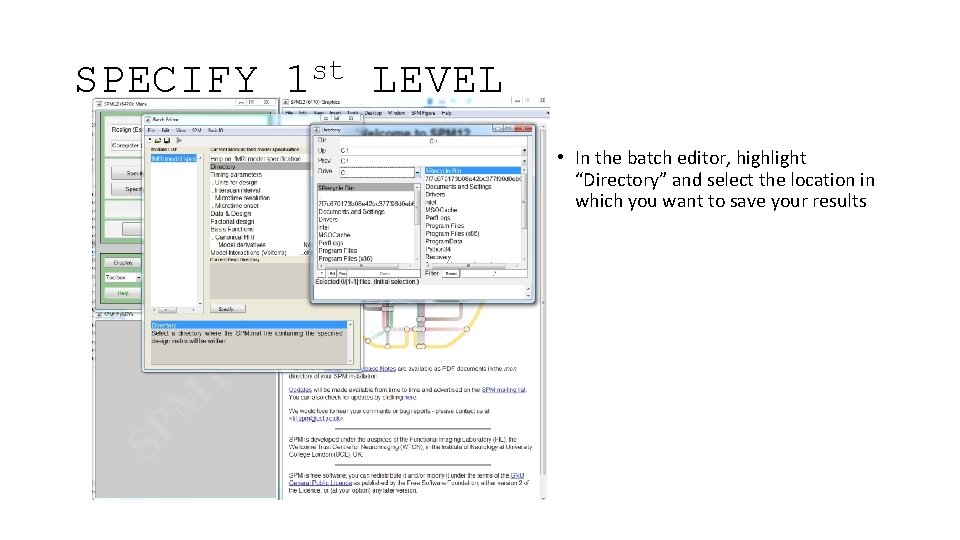Screen dimensions: 960x540
Task: Select 'Units for design' option
Action: pyautogui.click(x=235, y=182)
